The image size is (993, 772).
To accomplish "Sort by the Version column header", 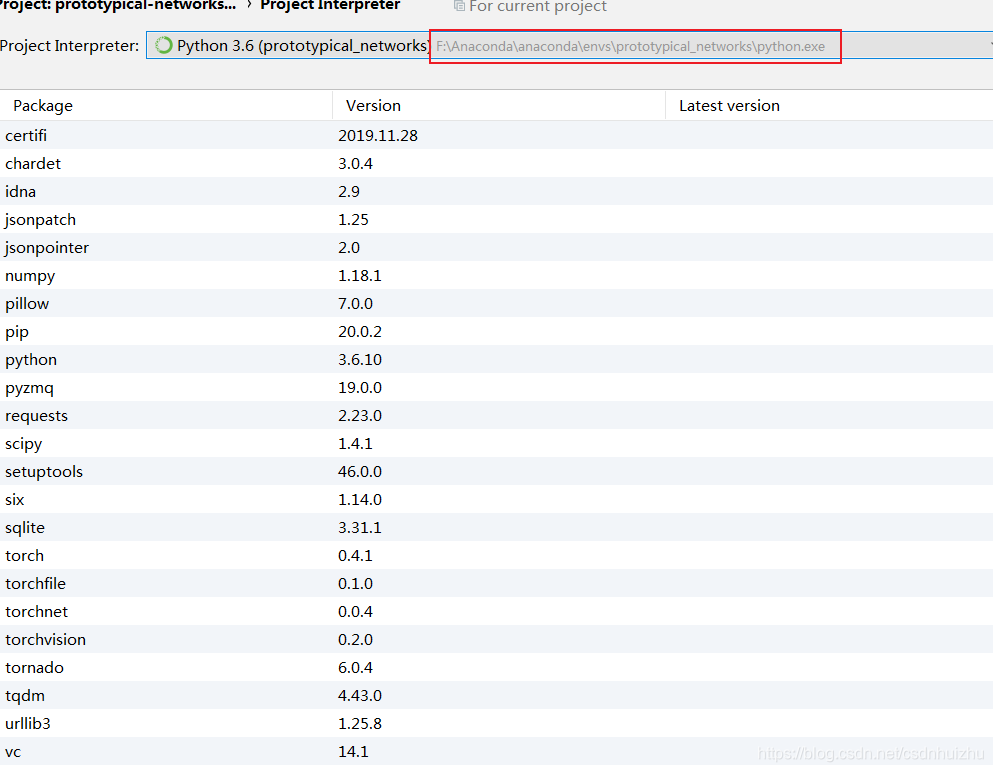I will [373, 106].
